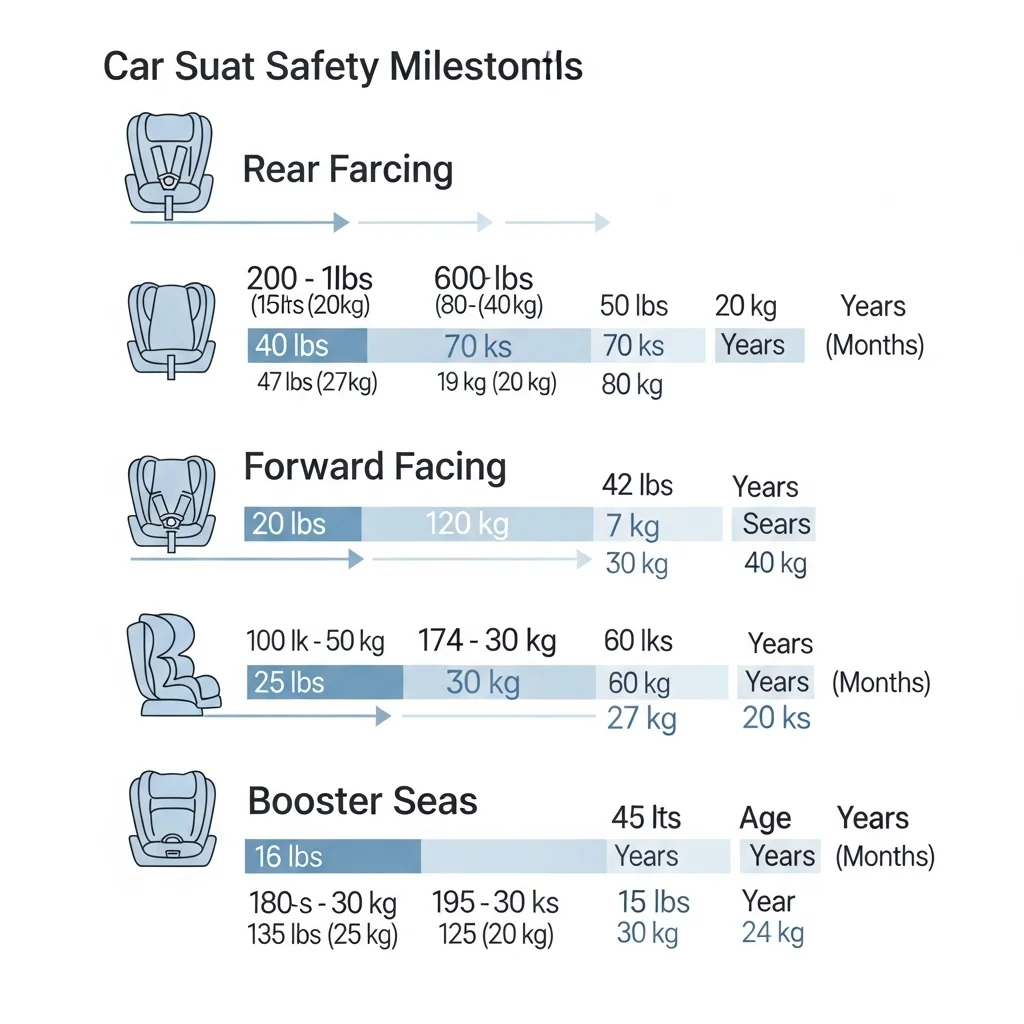Click the last light arrow in Rear Farcing row
Viewport: 1024px width, 1024px height.
point(558,223)
